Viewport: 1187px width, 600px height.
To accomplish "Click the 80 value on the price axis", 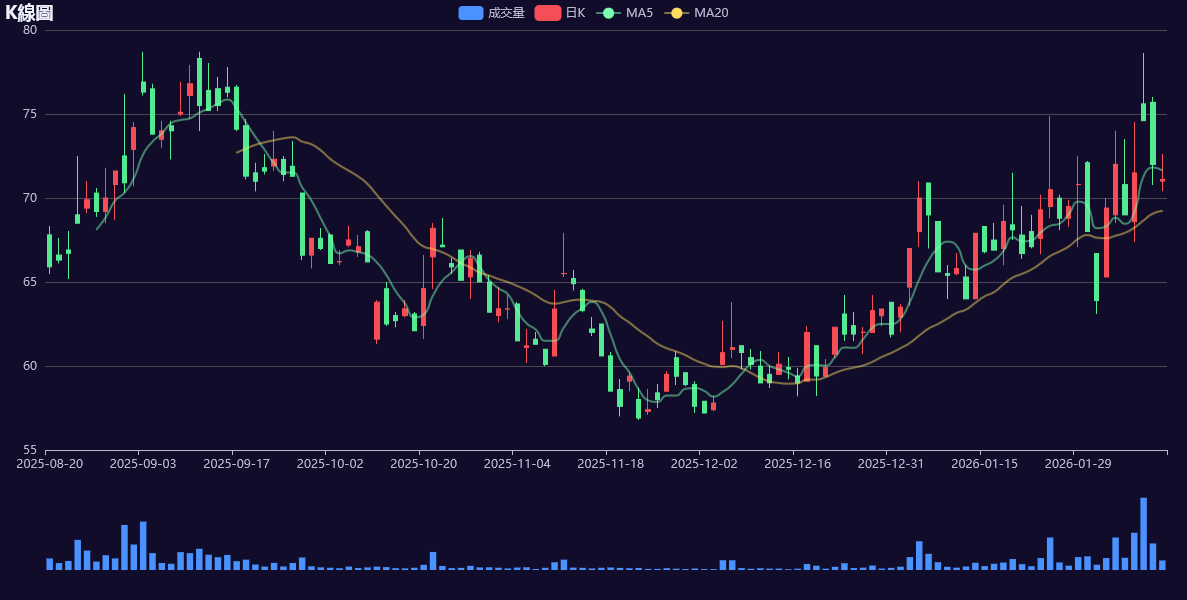I will 30,30.
